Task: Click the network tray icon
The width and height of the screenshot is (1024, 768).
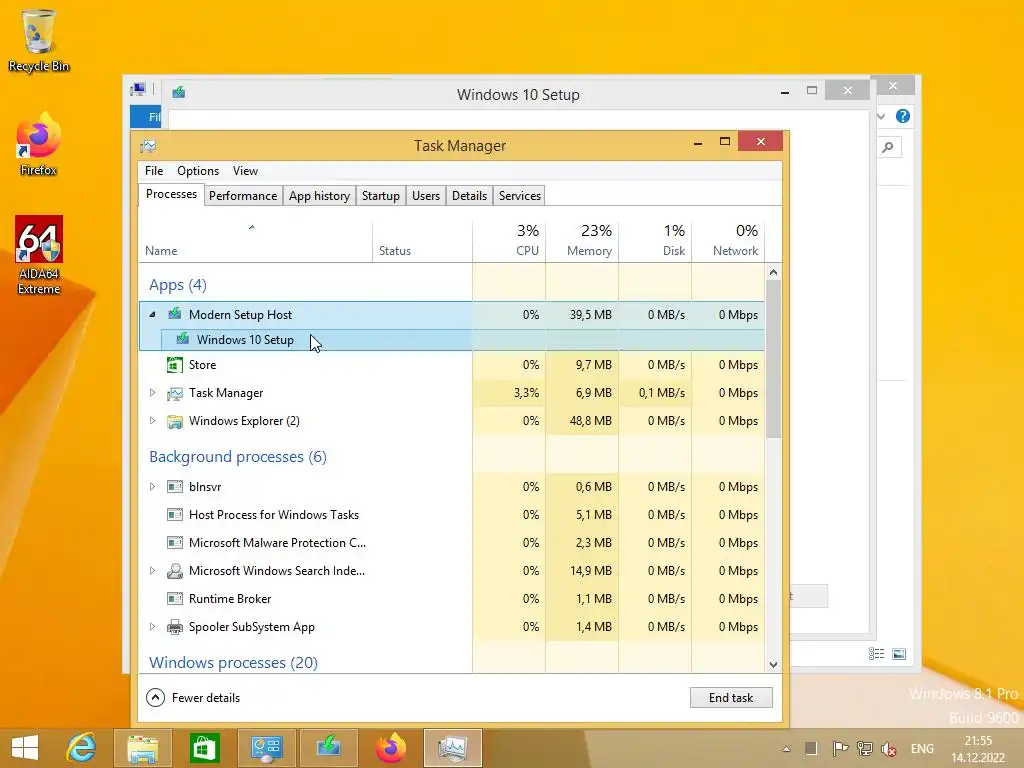Action: tap(865, 748)
